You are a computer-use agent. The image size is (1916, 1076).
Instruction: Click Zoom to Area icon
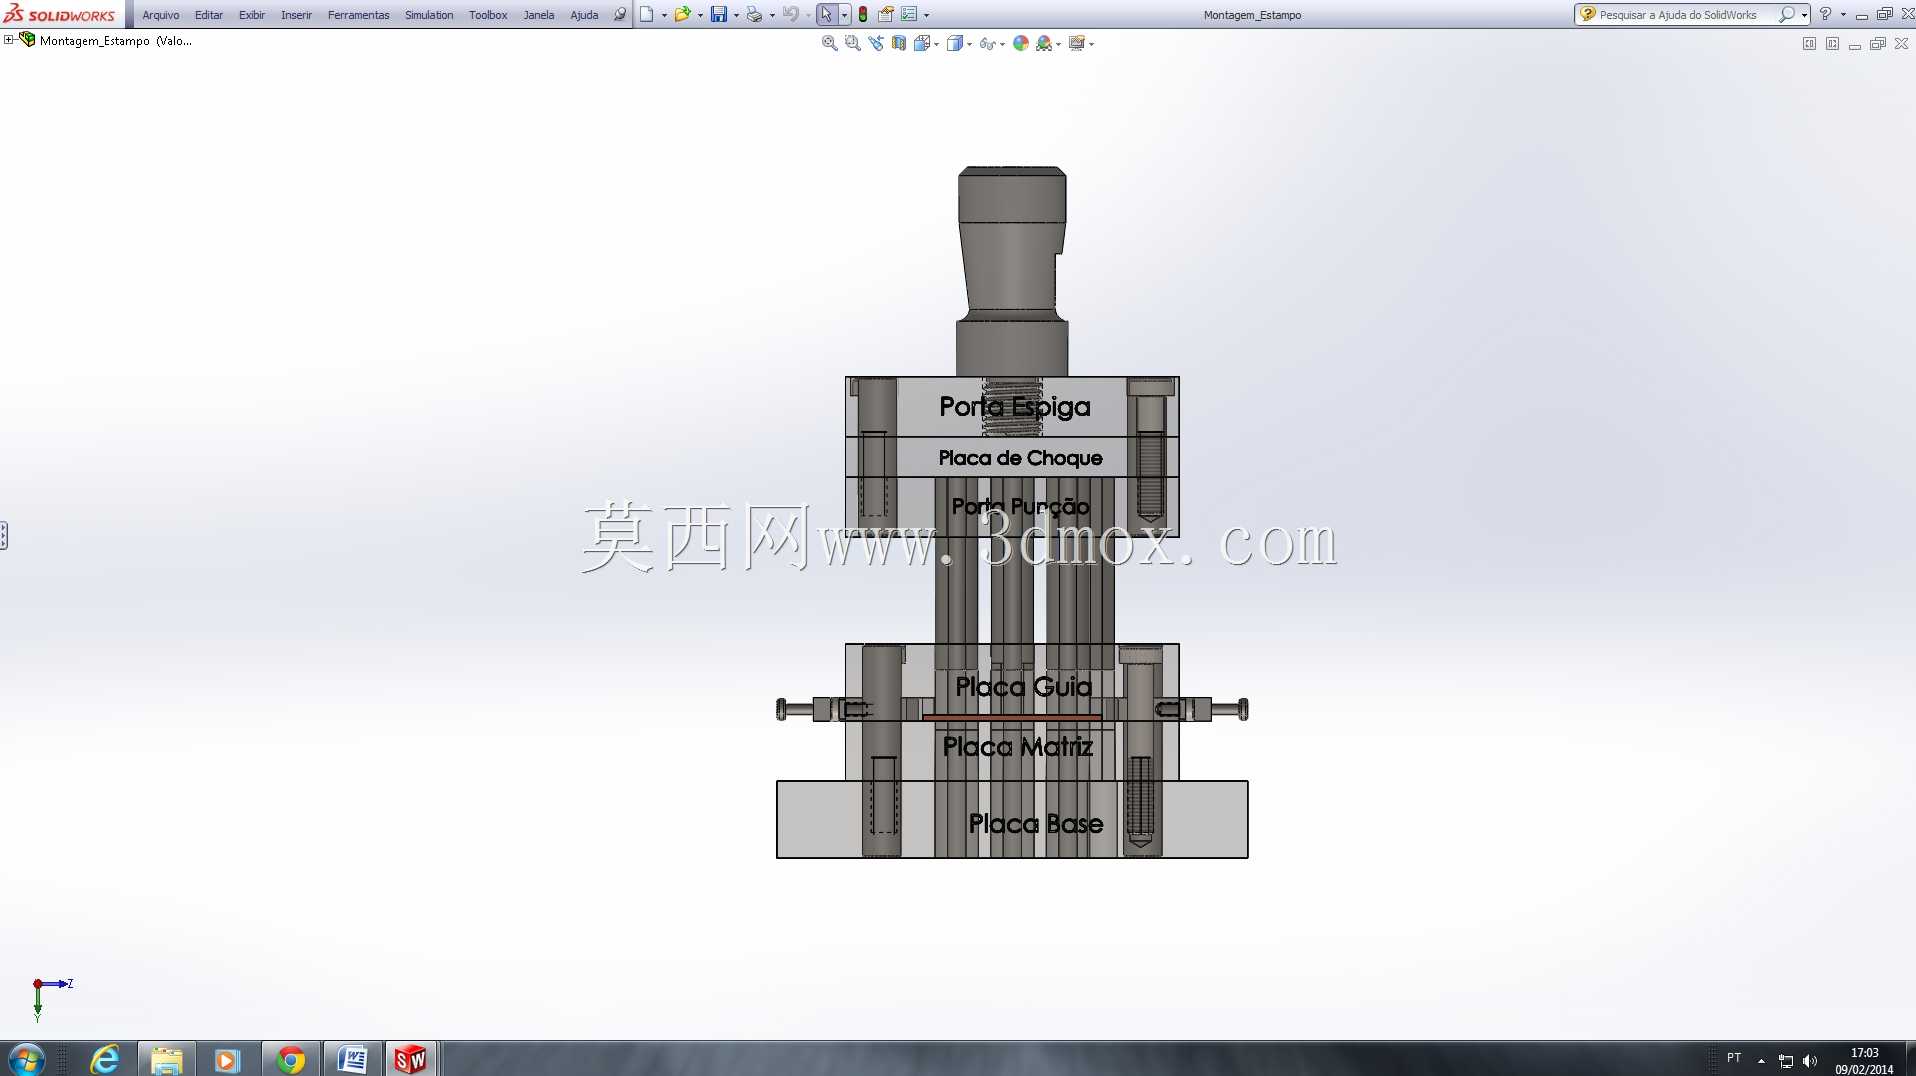(x=852, y=43)
